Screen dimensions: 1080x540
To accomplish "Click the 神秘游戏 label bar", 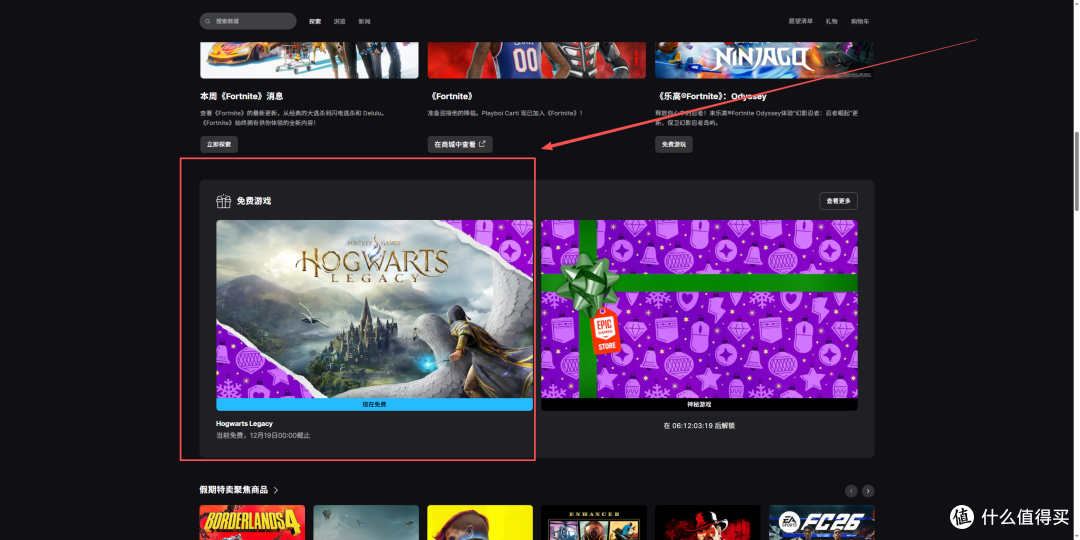I will 699,404.
